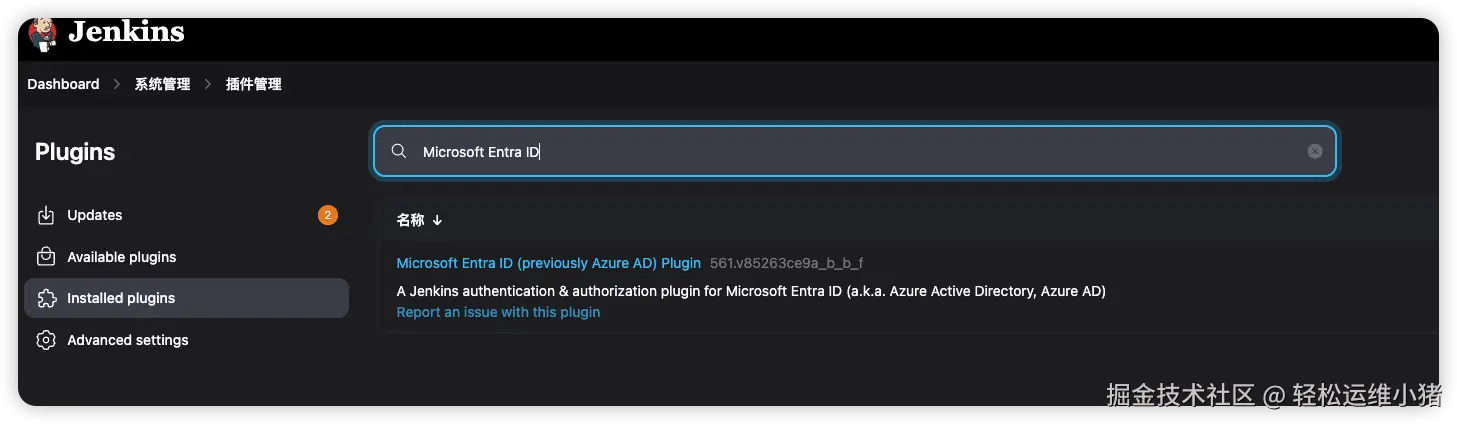Screen dimensions: 1457x424
Task: Click the Available plugins shopping bag icon
Action: click(46, 257)
